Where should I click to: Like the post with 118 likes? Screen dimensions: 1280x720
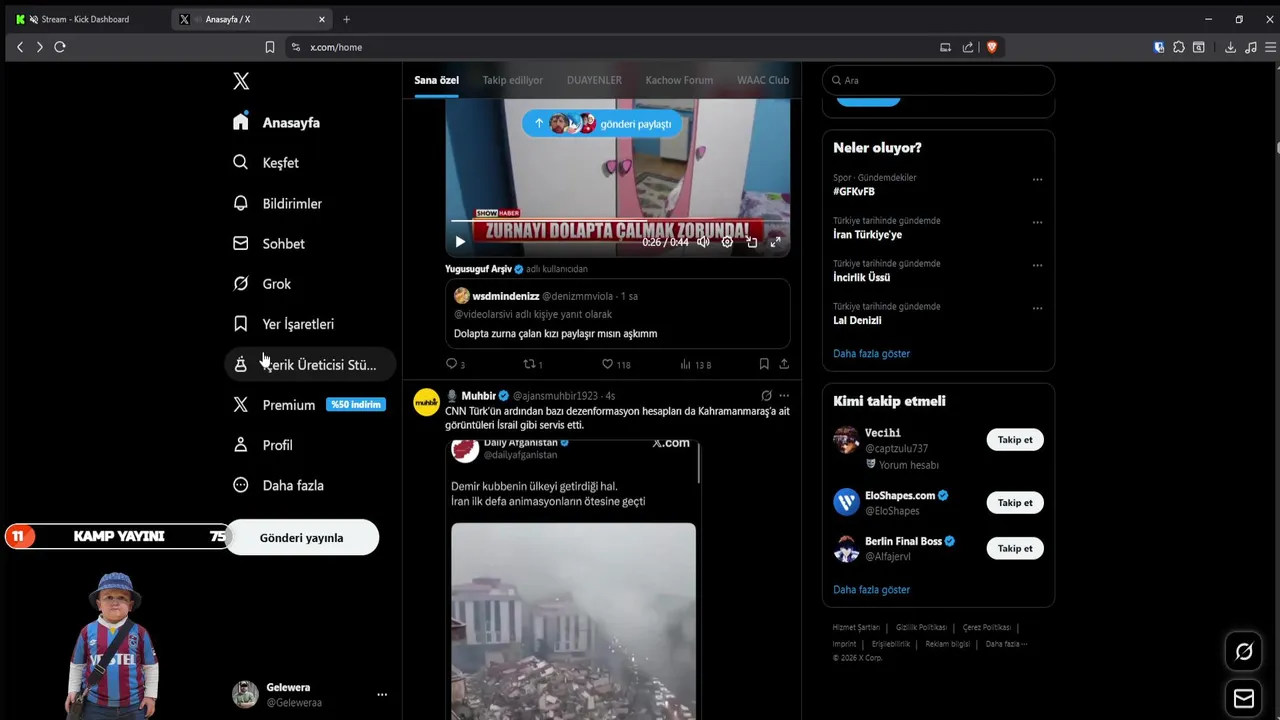pos(616,365)
